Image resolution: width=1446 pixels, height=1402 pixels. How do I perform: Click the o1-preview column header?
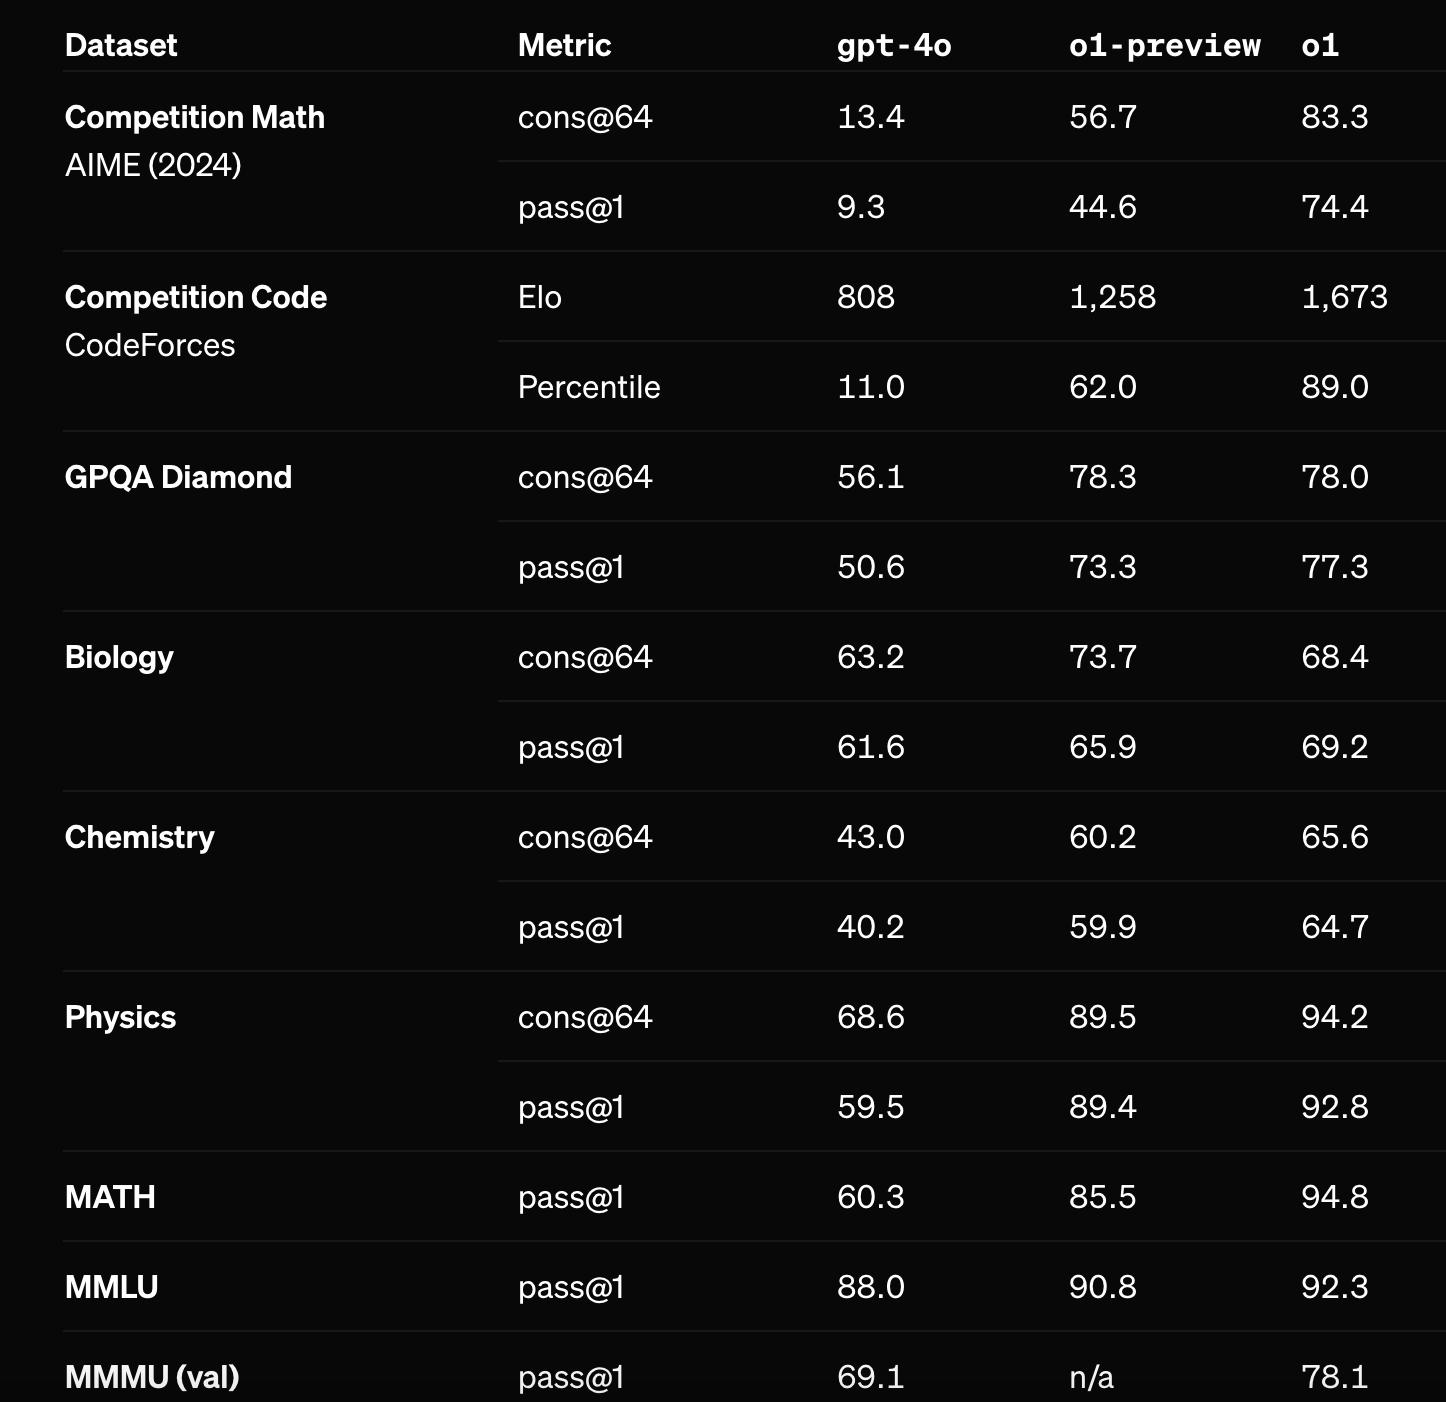pyautogui.click(x=1164, y=45)
